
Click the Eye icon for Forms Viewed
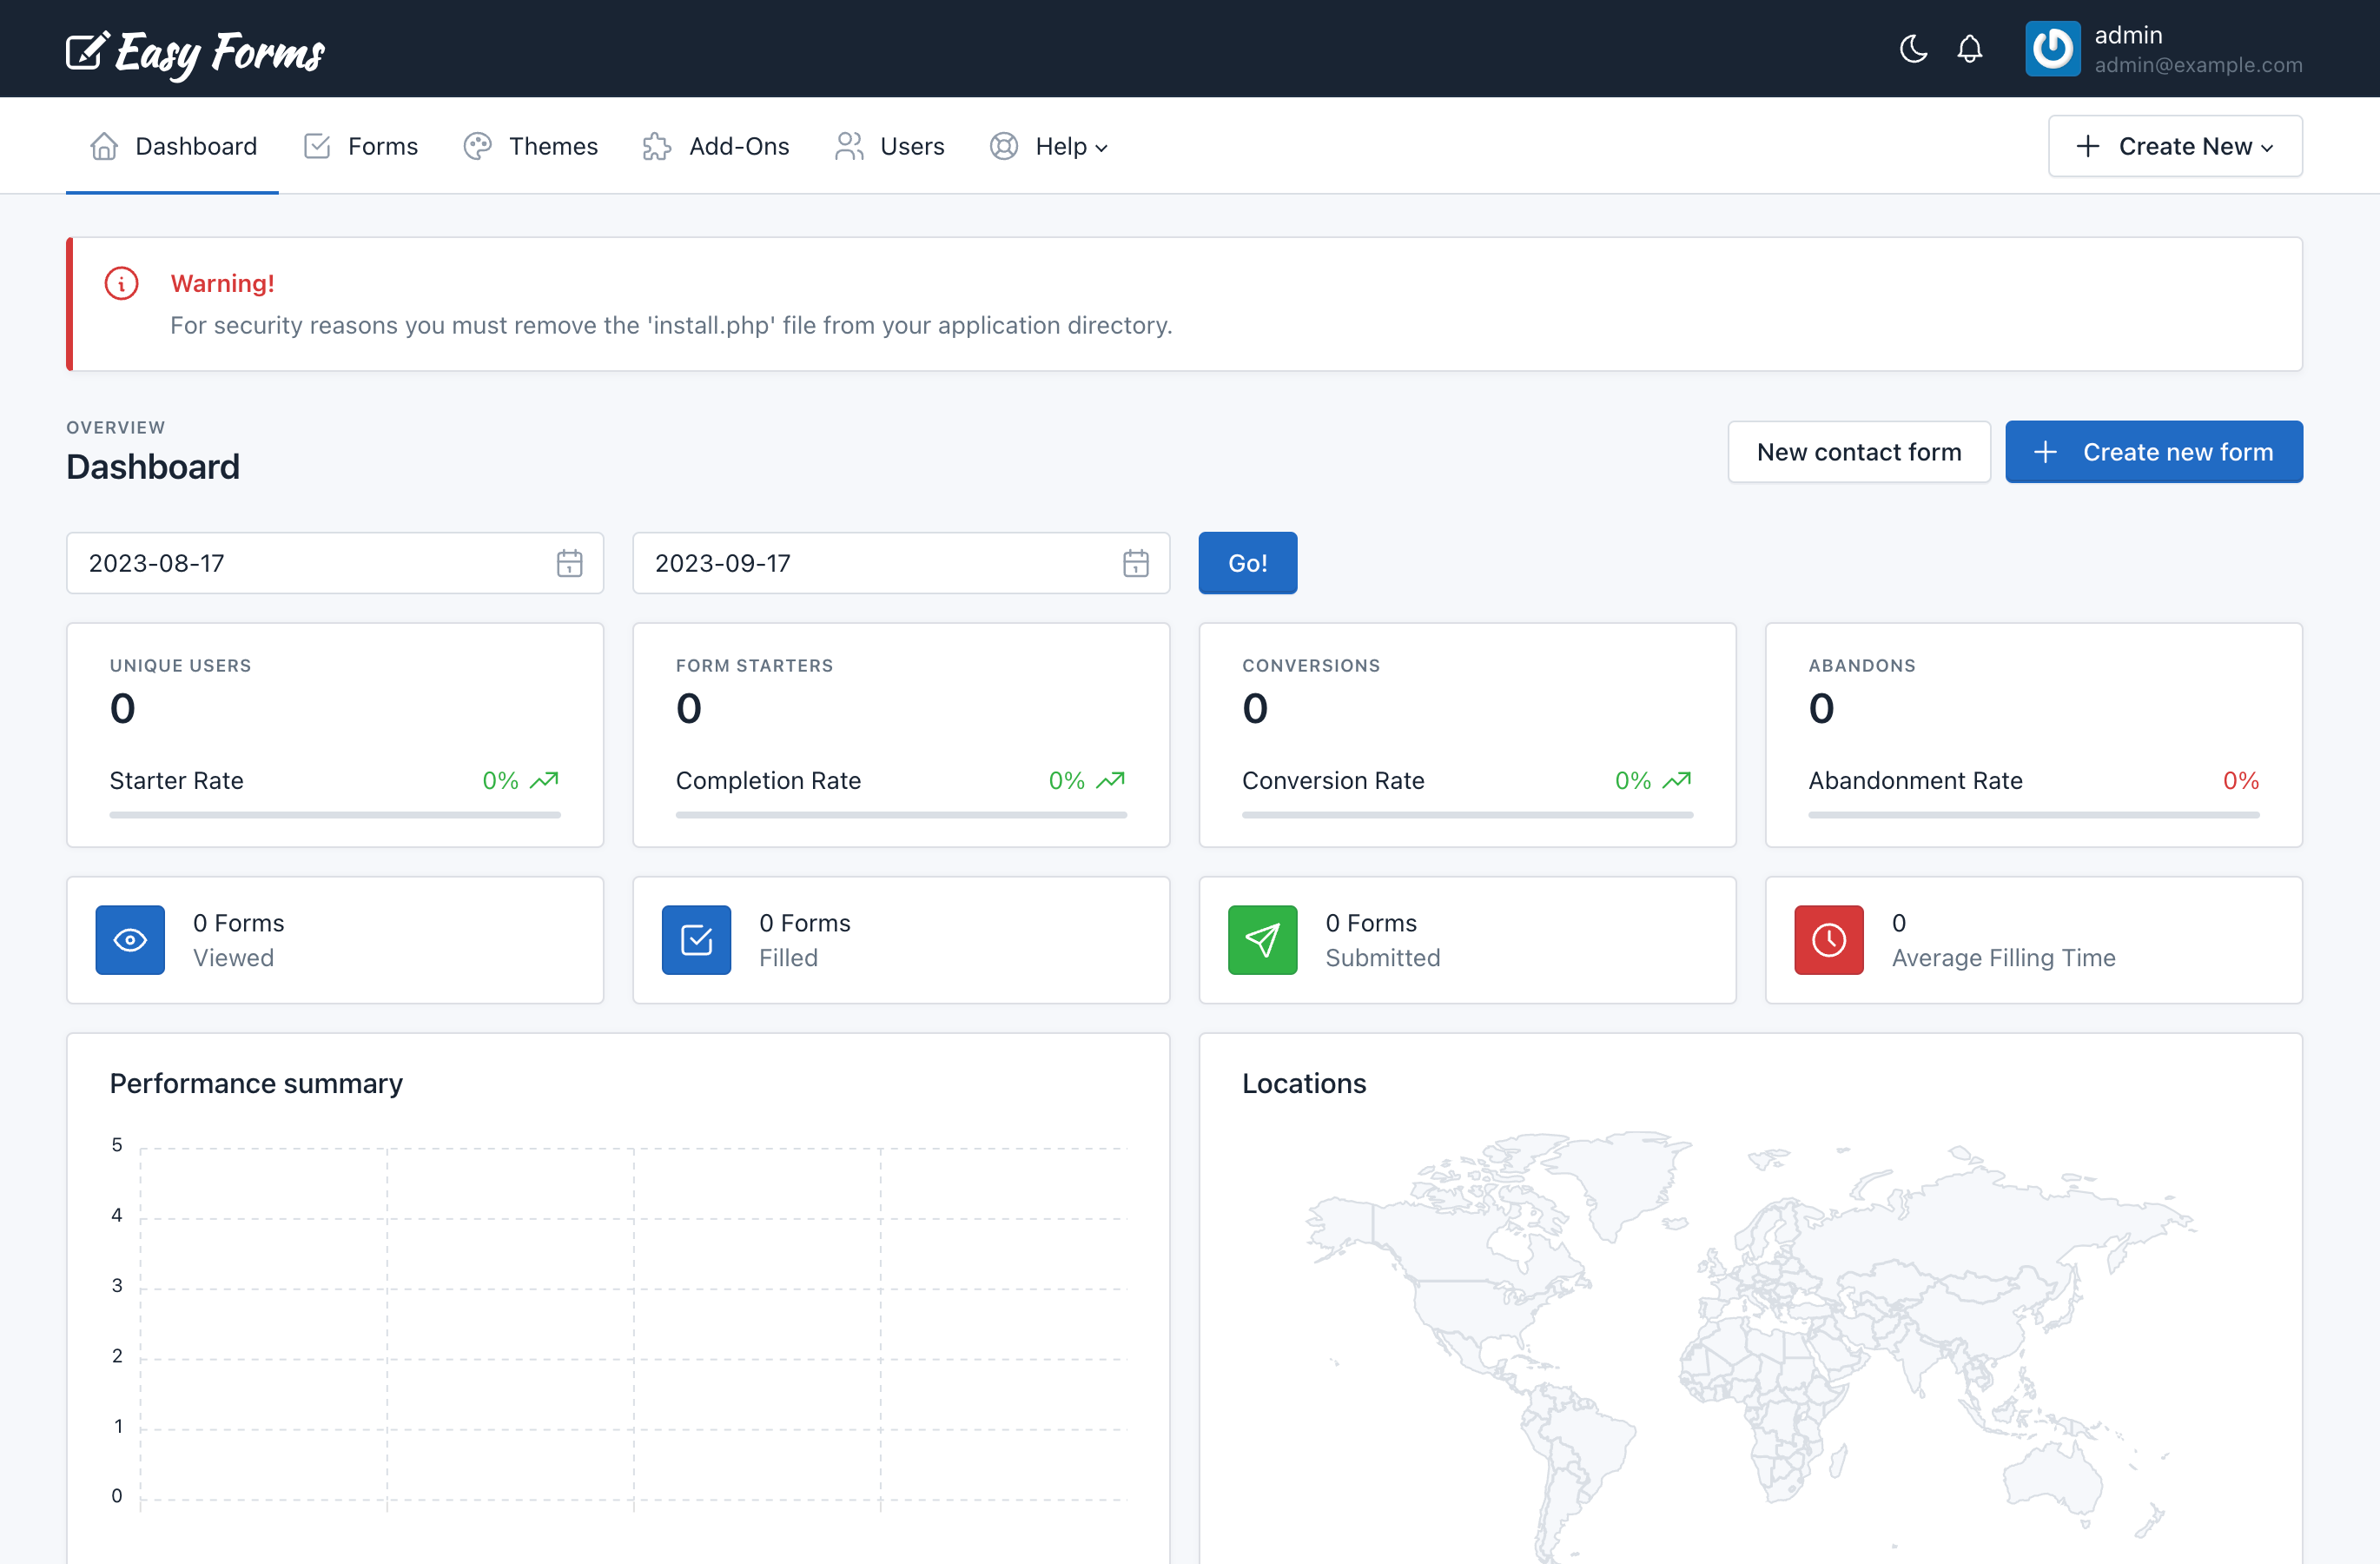click(x=133, y=939)
